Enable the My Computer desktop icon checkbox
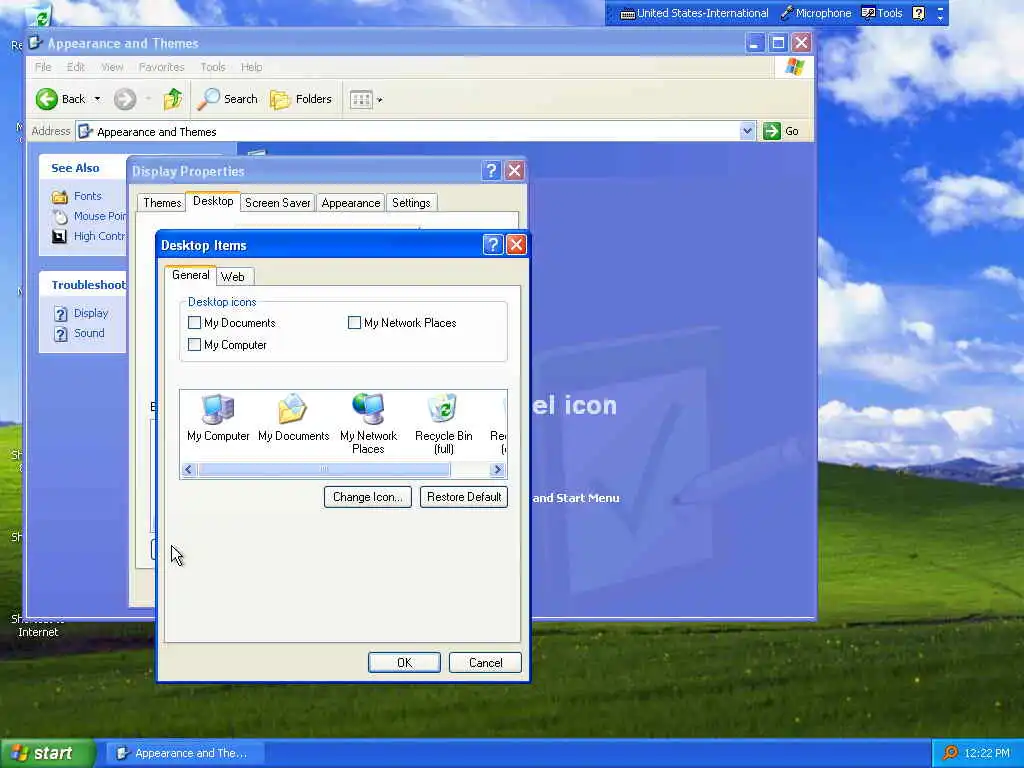 coord(194,344)
